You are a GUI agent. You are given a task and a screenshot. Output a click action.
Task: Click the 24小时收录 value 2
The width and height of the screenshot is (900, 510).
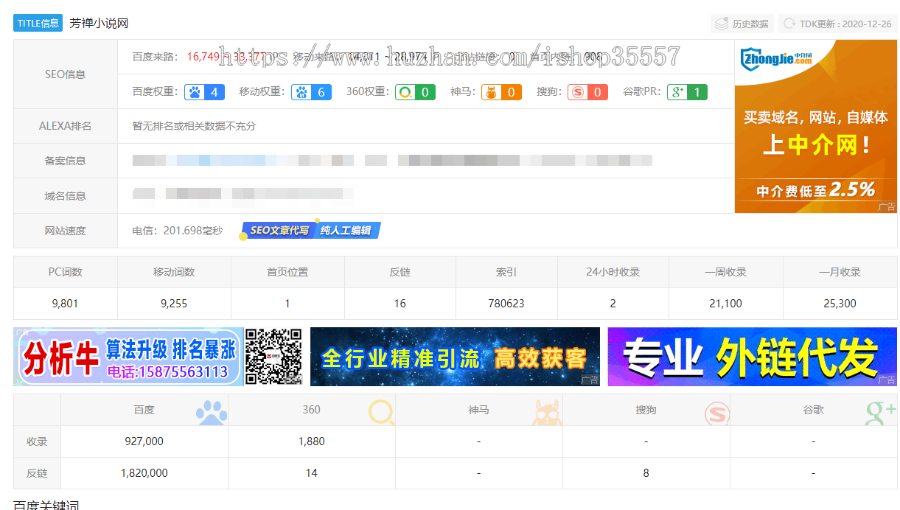[613, 303]
